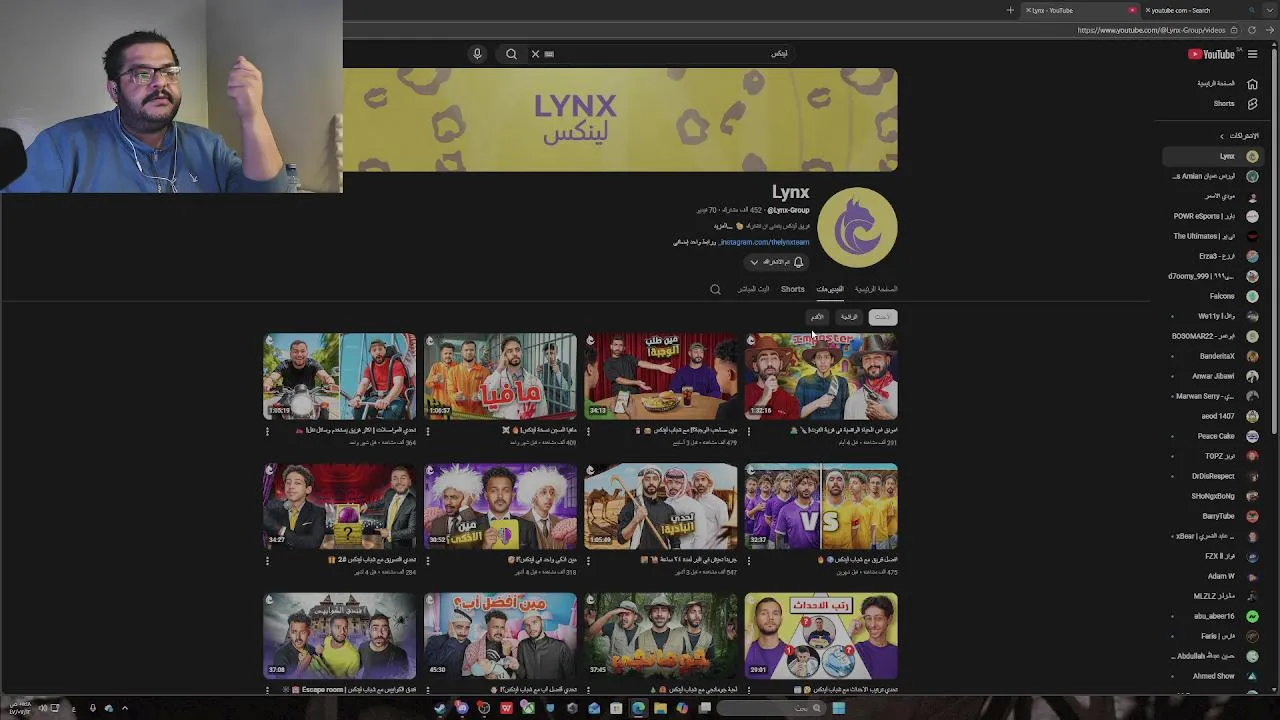
Task: Expand the subscribed bell dropdown button
Action: 776,262
